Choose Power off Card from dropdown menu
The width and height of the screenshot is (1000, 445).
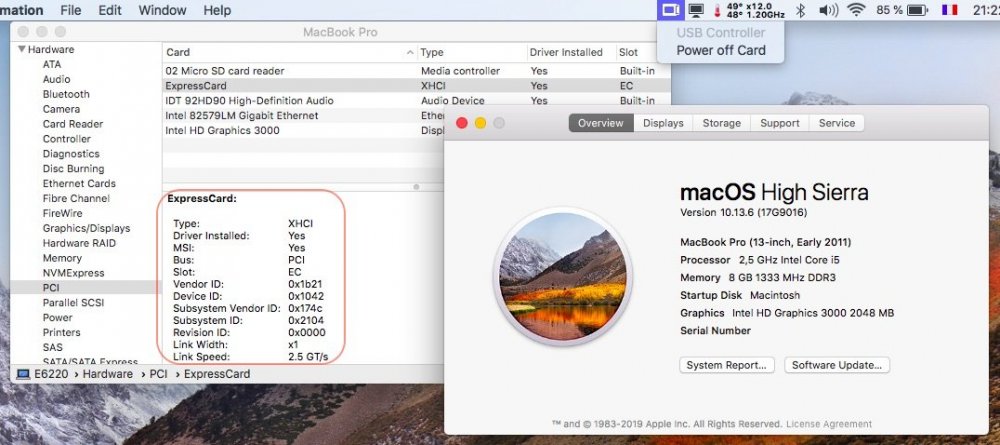(x=721, y=50)
